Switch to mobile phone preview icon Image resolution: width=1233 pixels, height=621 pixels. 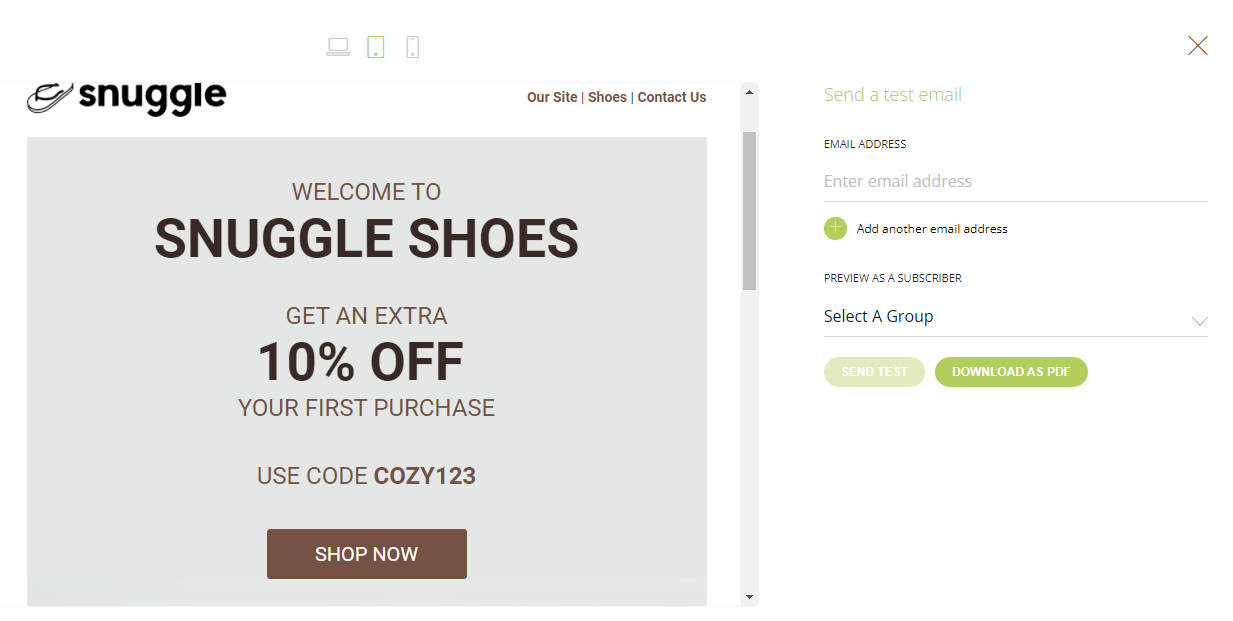(x=412, y=46)
